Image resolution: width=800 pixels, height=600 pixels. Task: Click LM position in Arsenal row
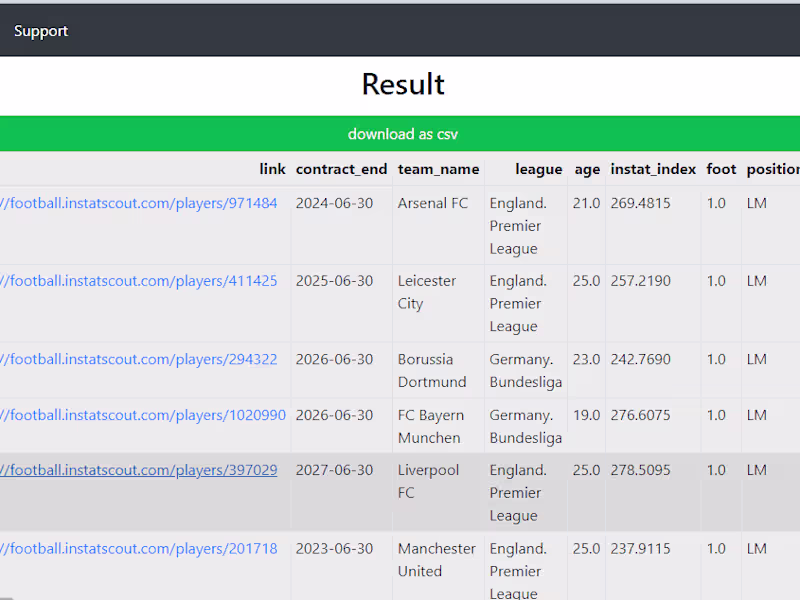(x=757, y=203)
